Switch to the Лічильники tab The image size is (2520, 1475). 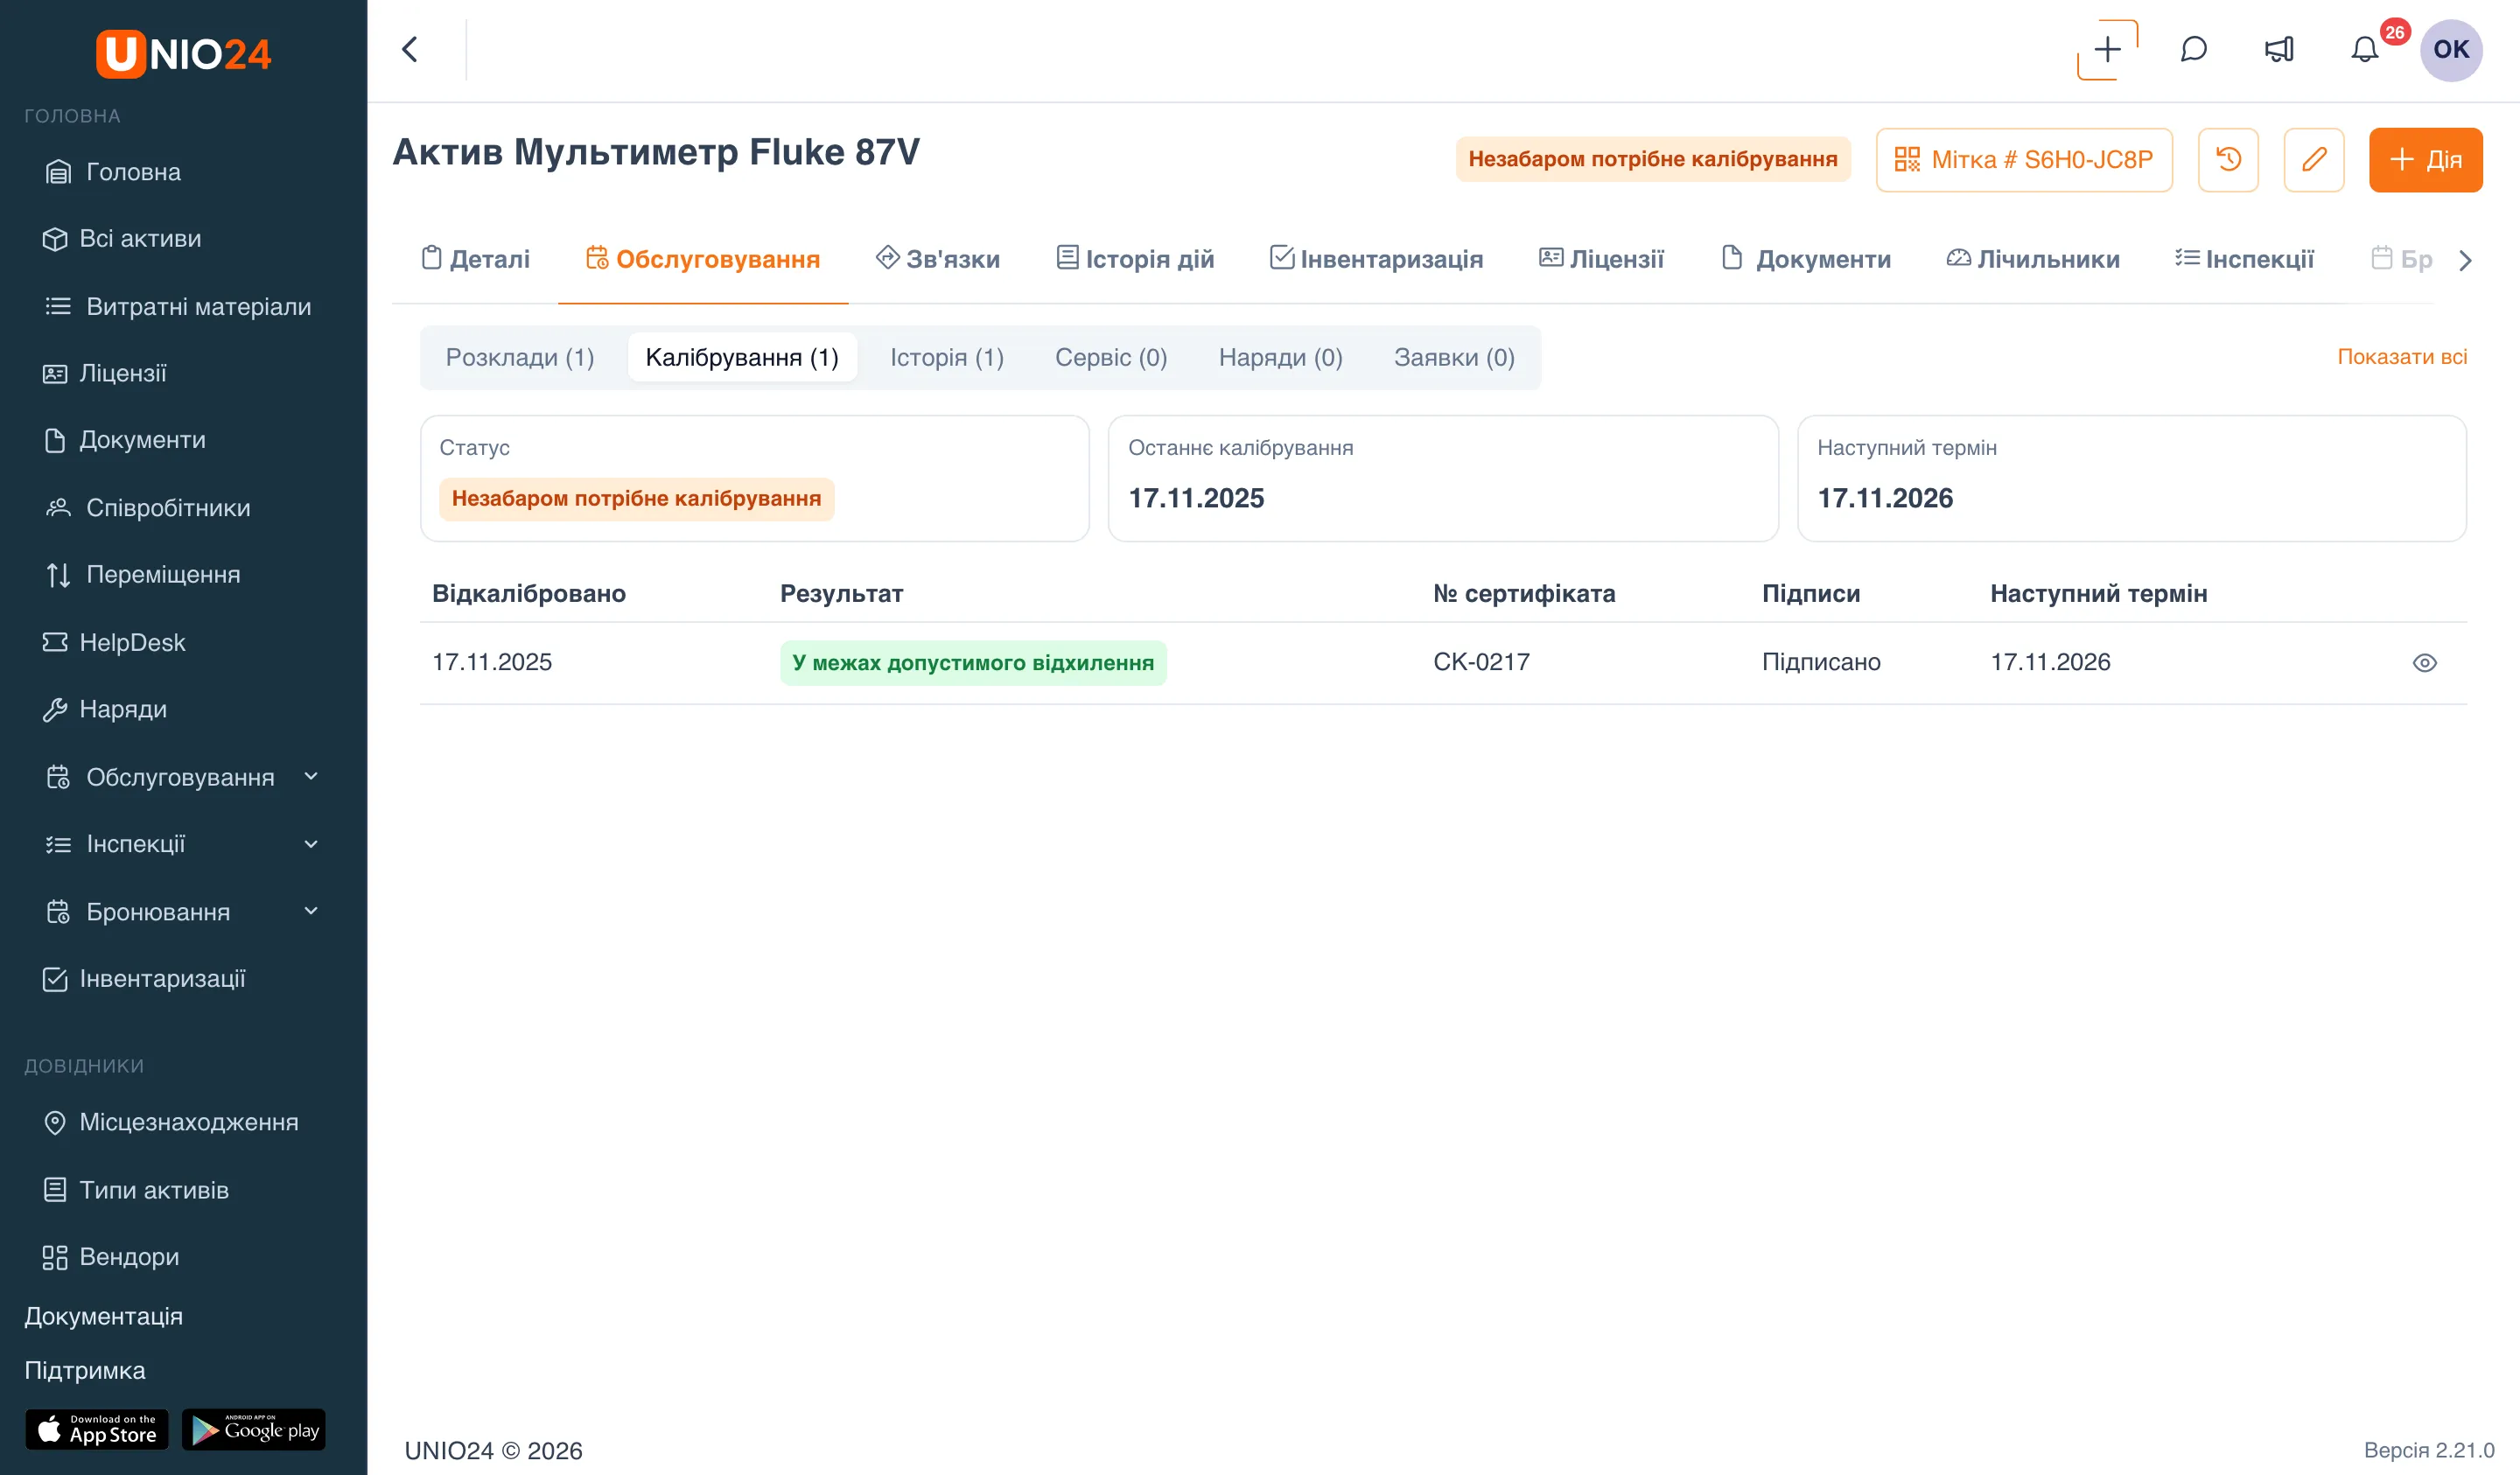coord(2032,259)
